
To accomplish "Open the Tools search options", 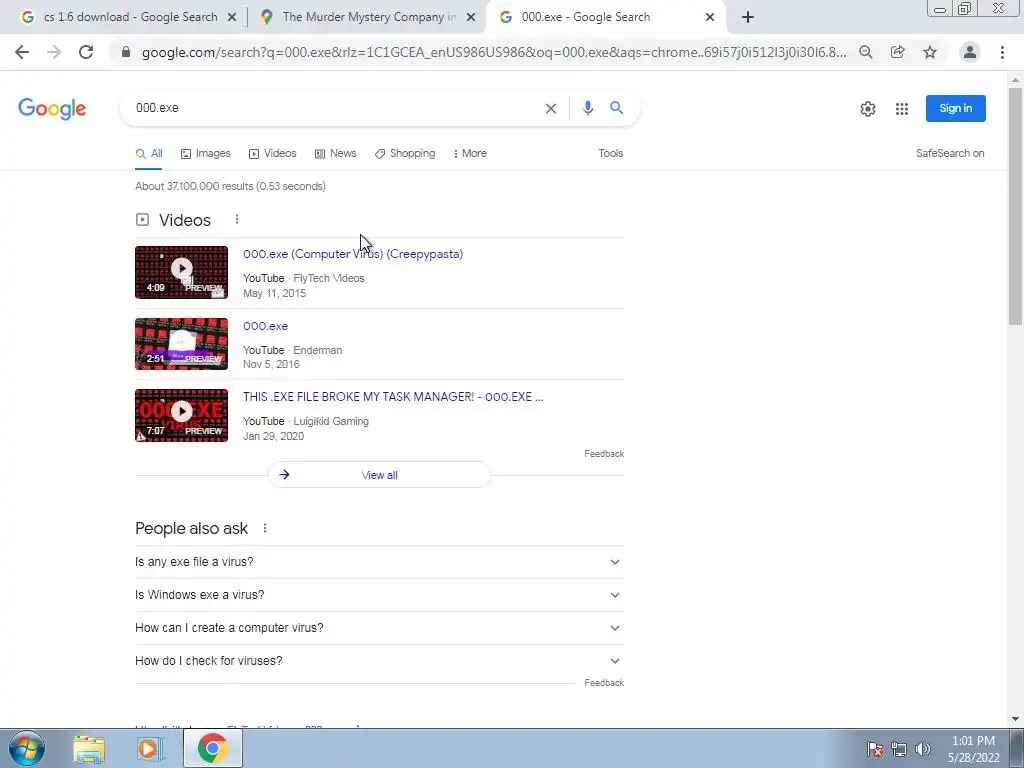I will [611, 153].
